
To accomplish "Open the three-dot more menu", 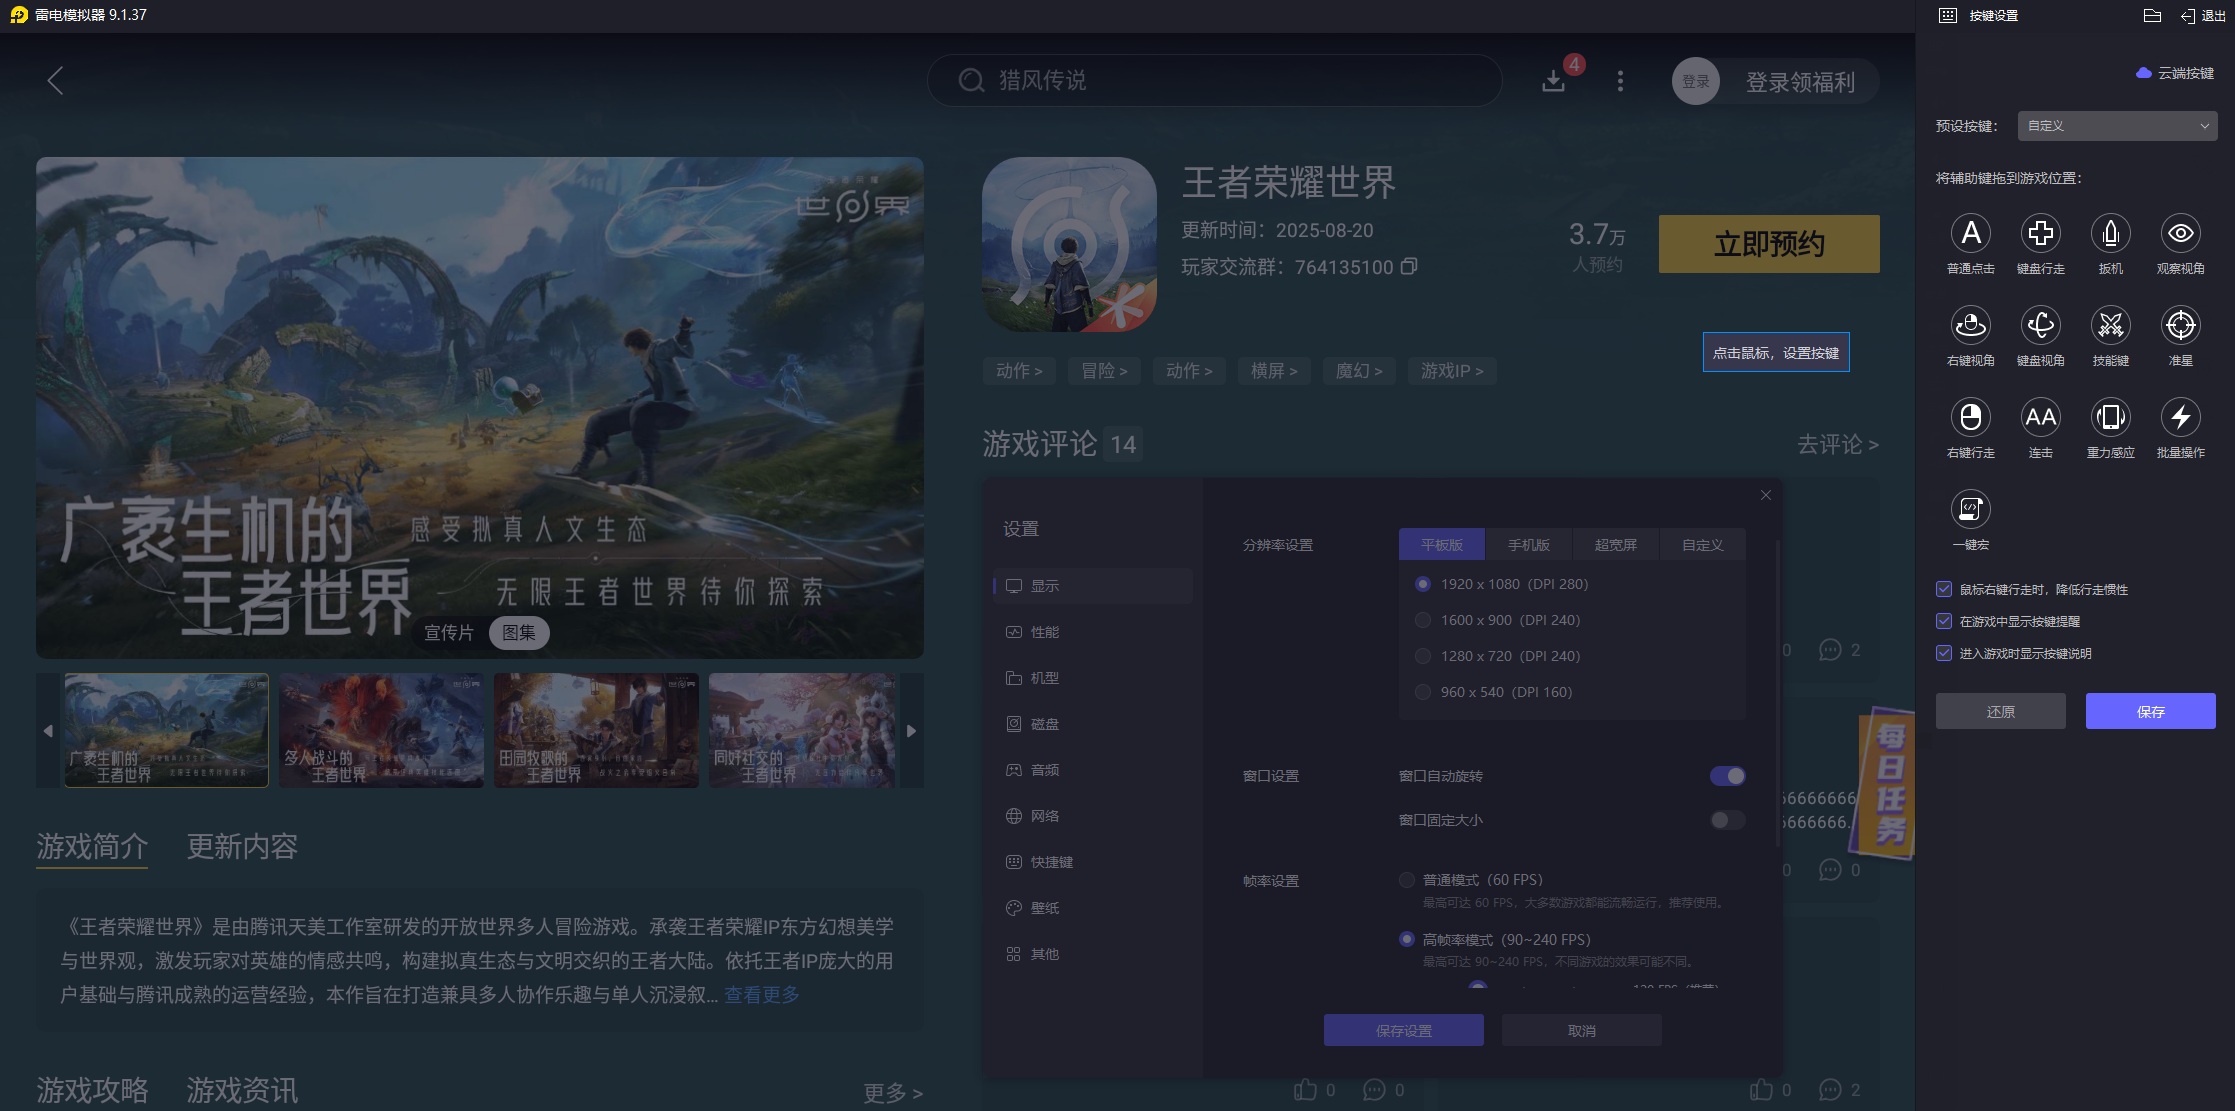I will 1620,81.
